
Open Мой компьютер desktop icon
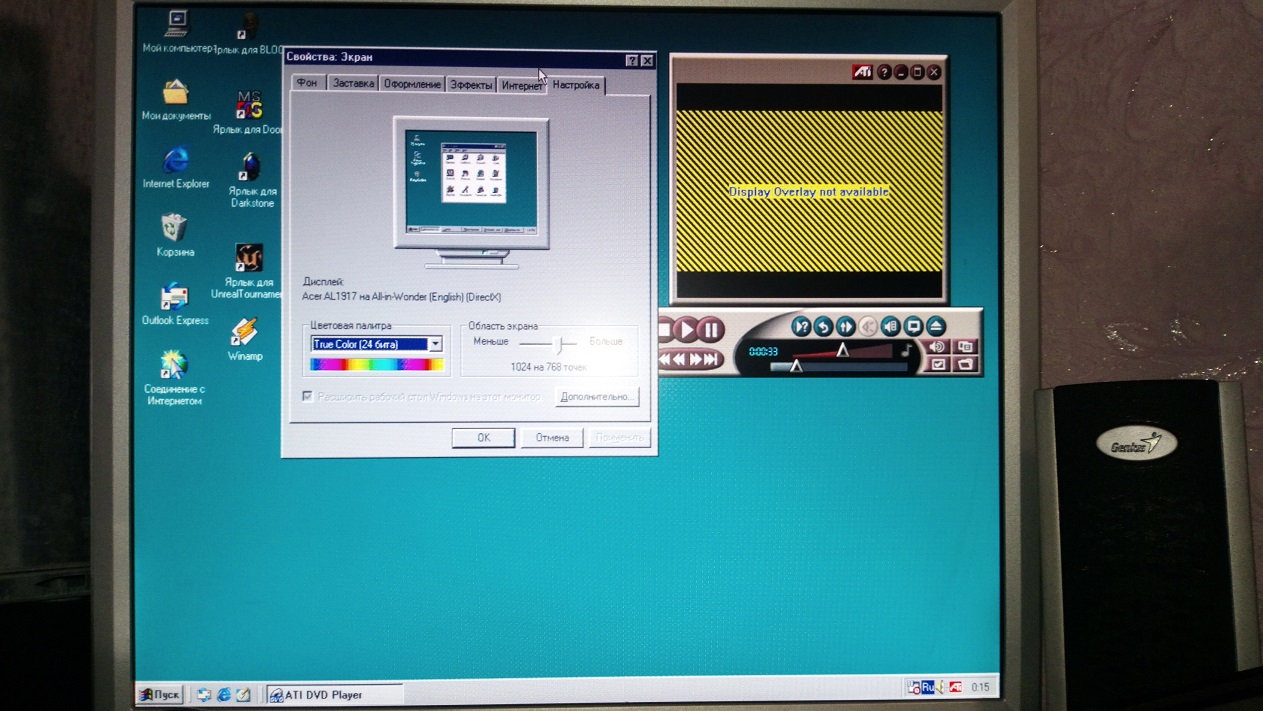pyautogui.click(x=177, y=31)
